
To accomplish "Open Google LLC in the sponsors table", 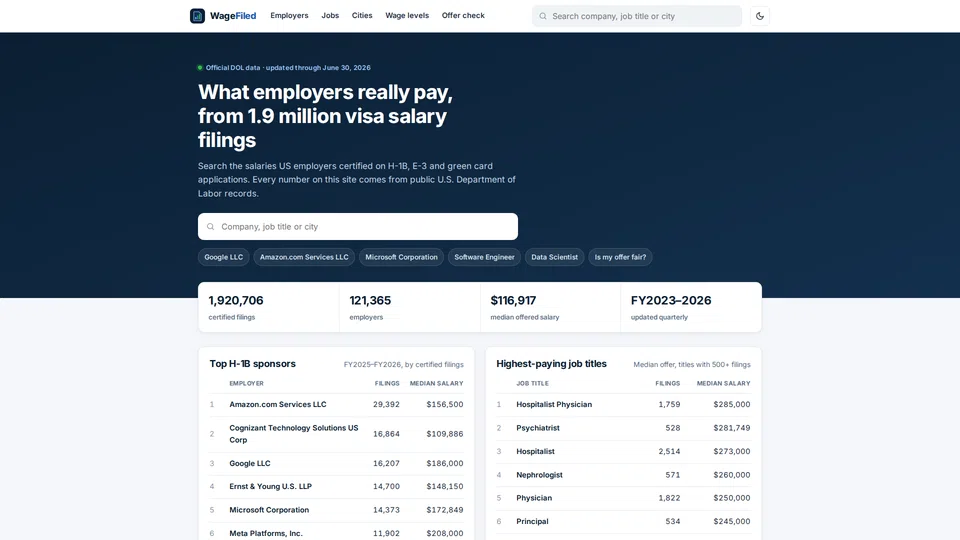I will click(x=250, y=463).
